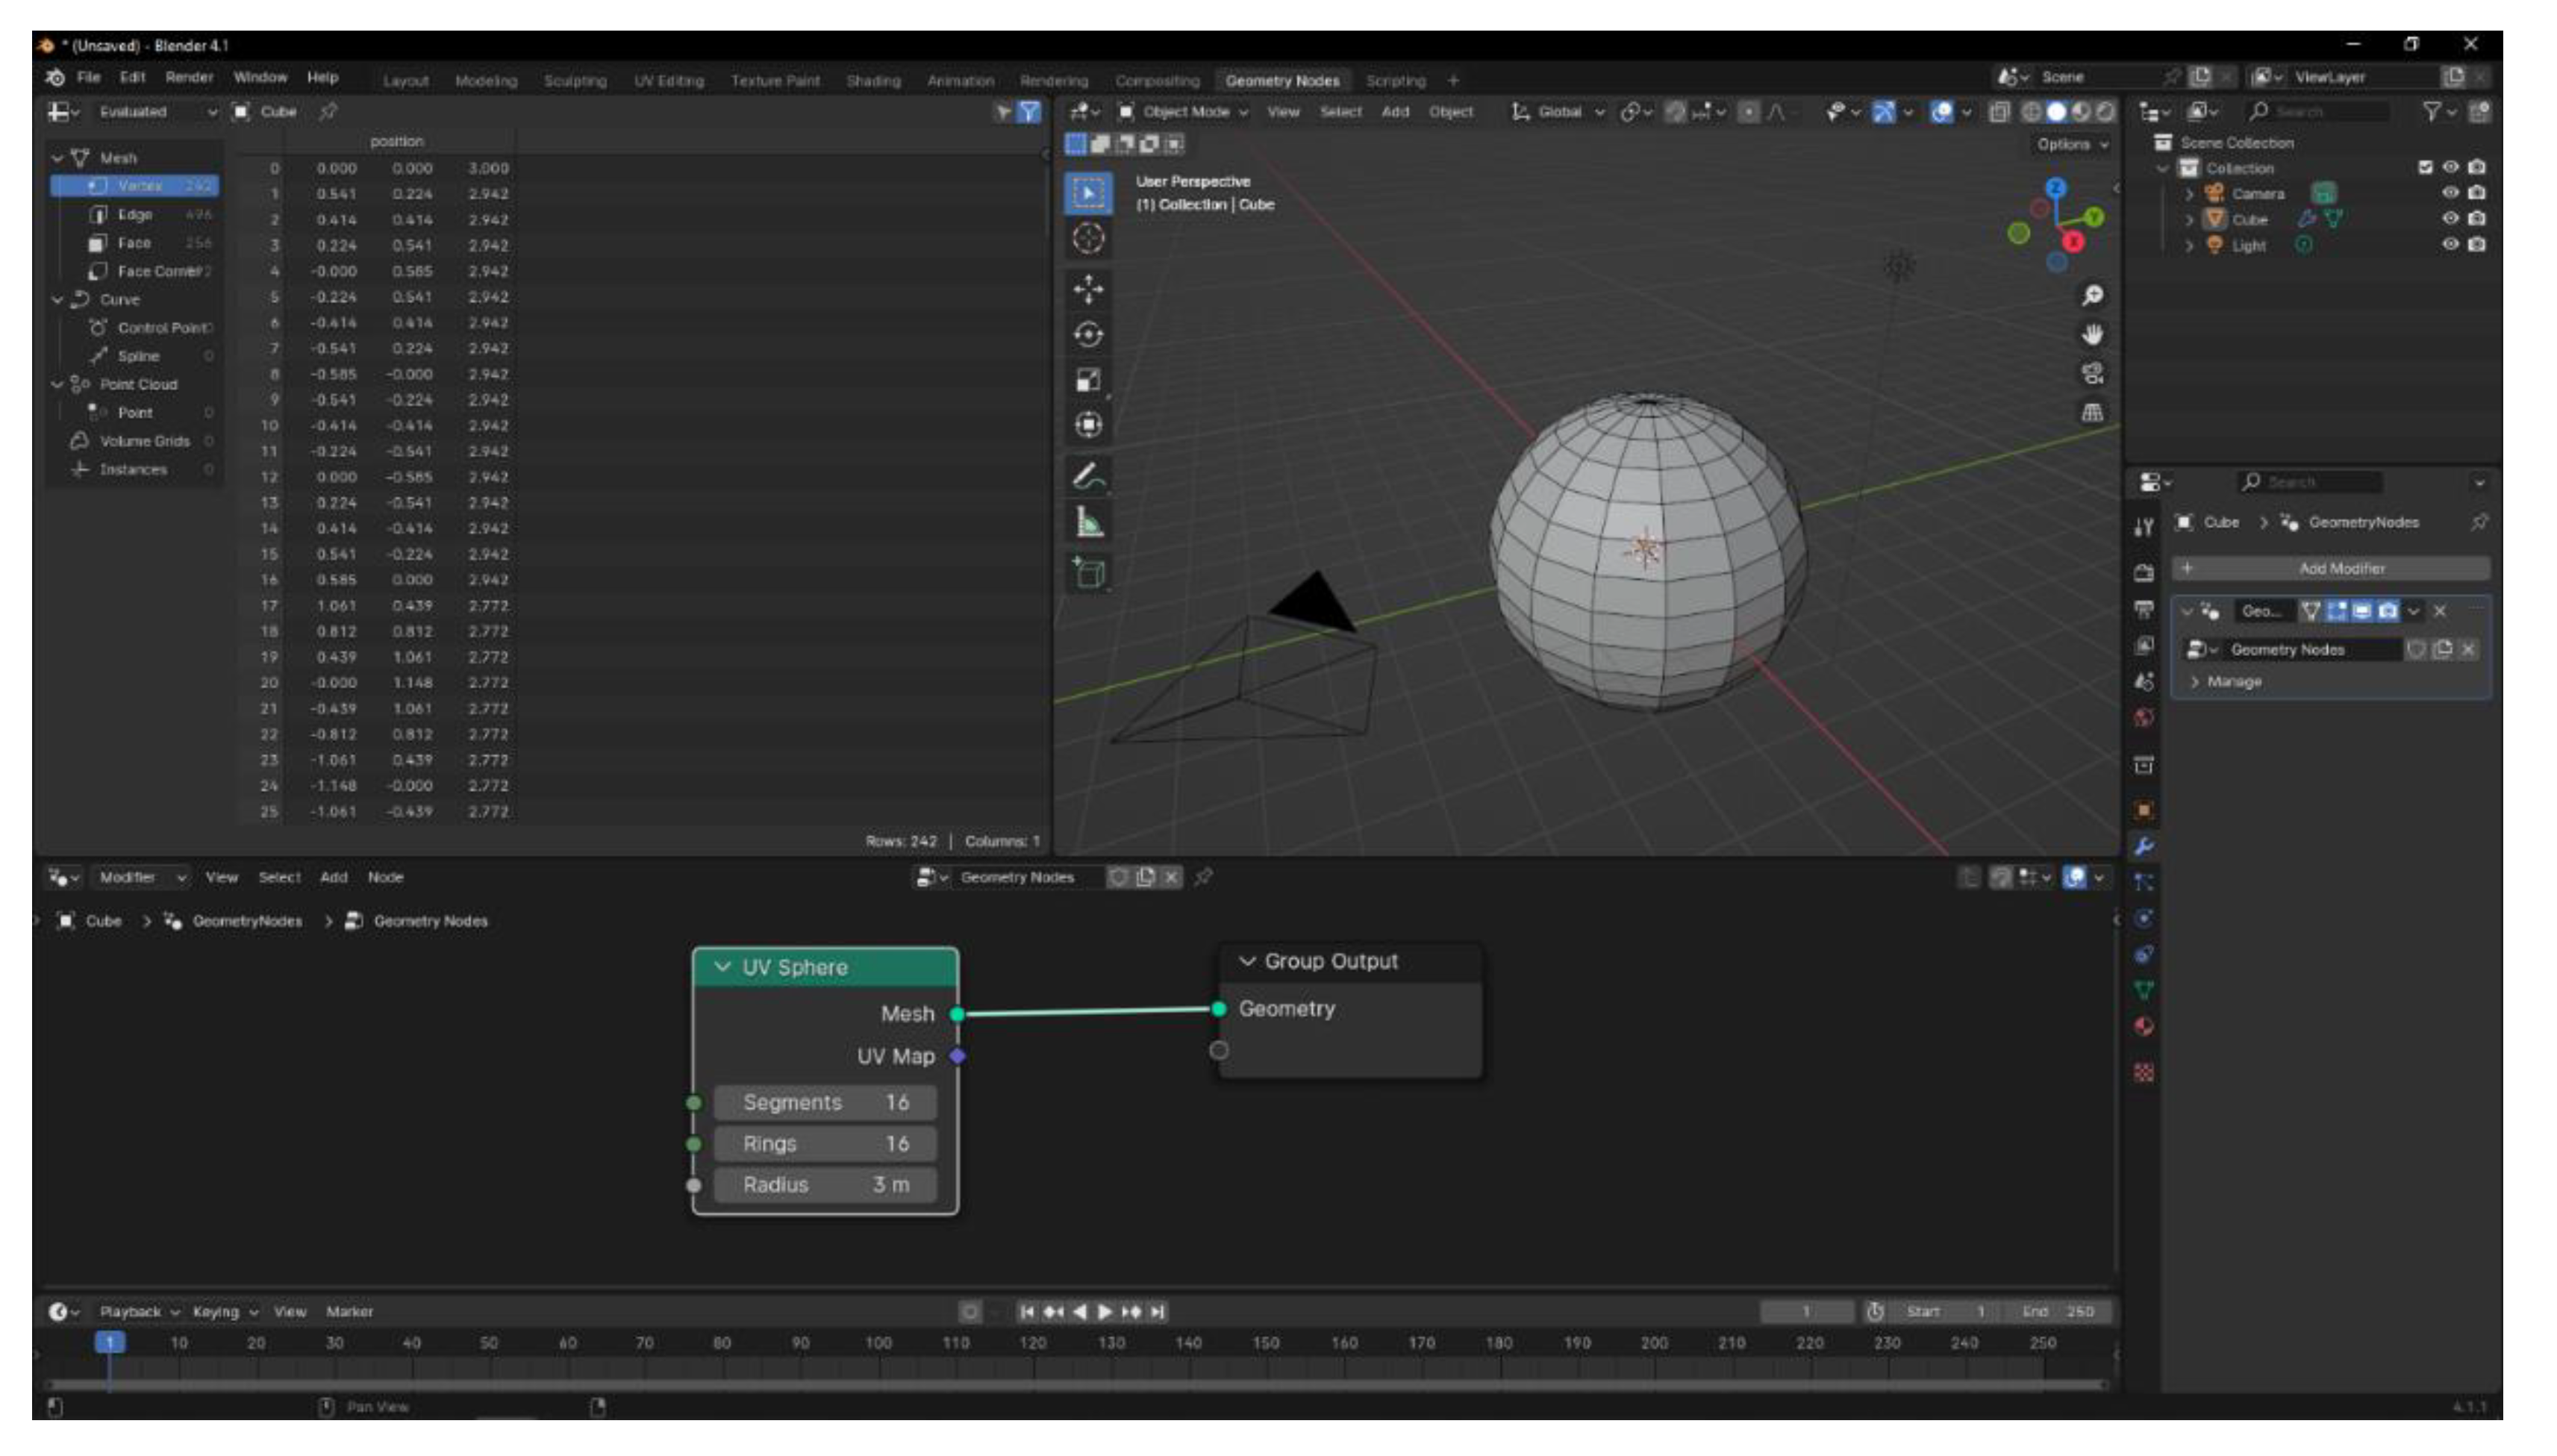
Task: Select the Edge domain in spreadsheet
Action: pyautogui.click(x=134, y=214)
